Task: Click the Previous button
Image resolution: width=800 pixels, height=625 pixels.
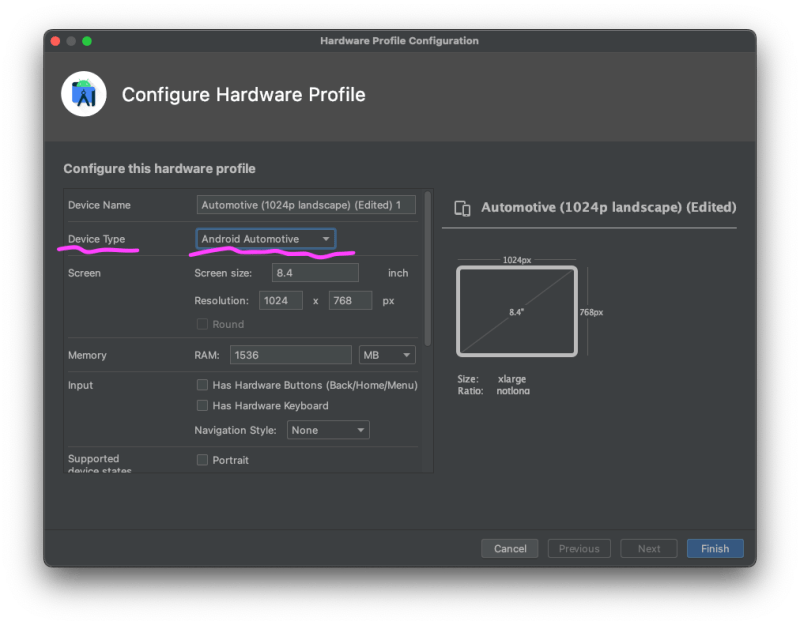Action: (x=579, y=548)
